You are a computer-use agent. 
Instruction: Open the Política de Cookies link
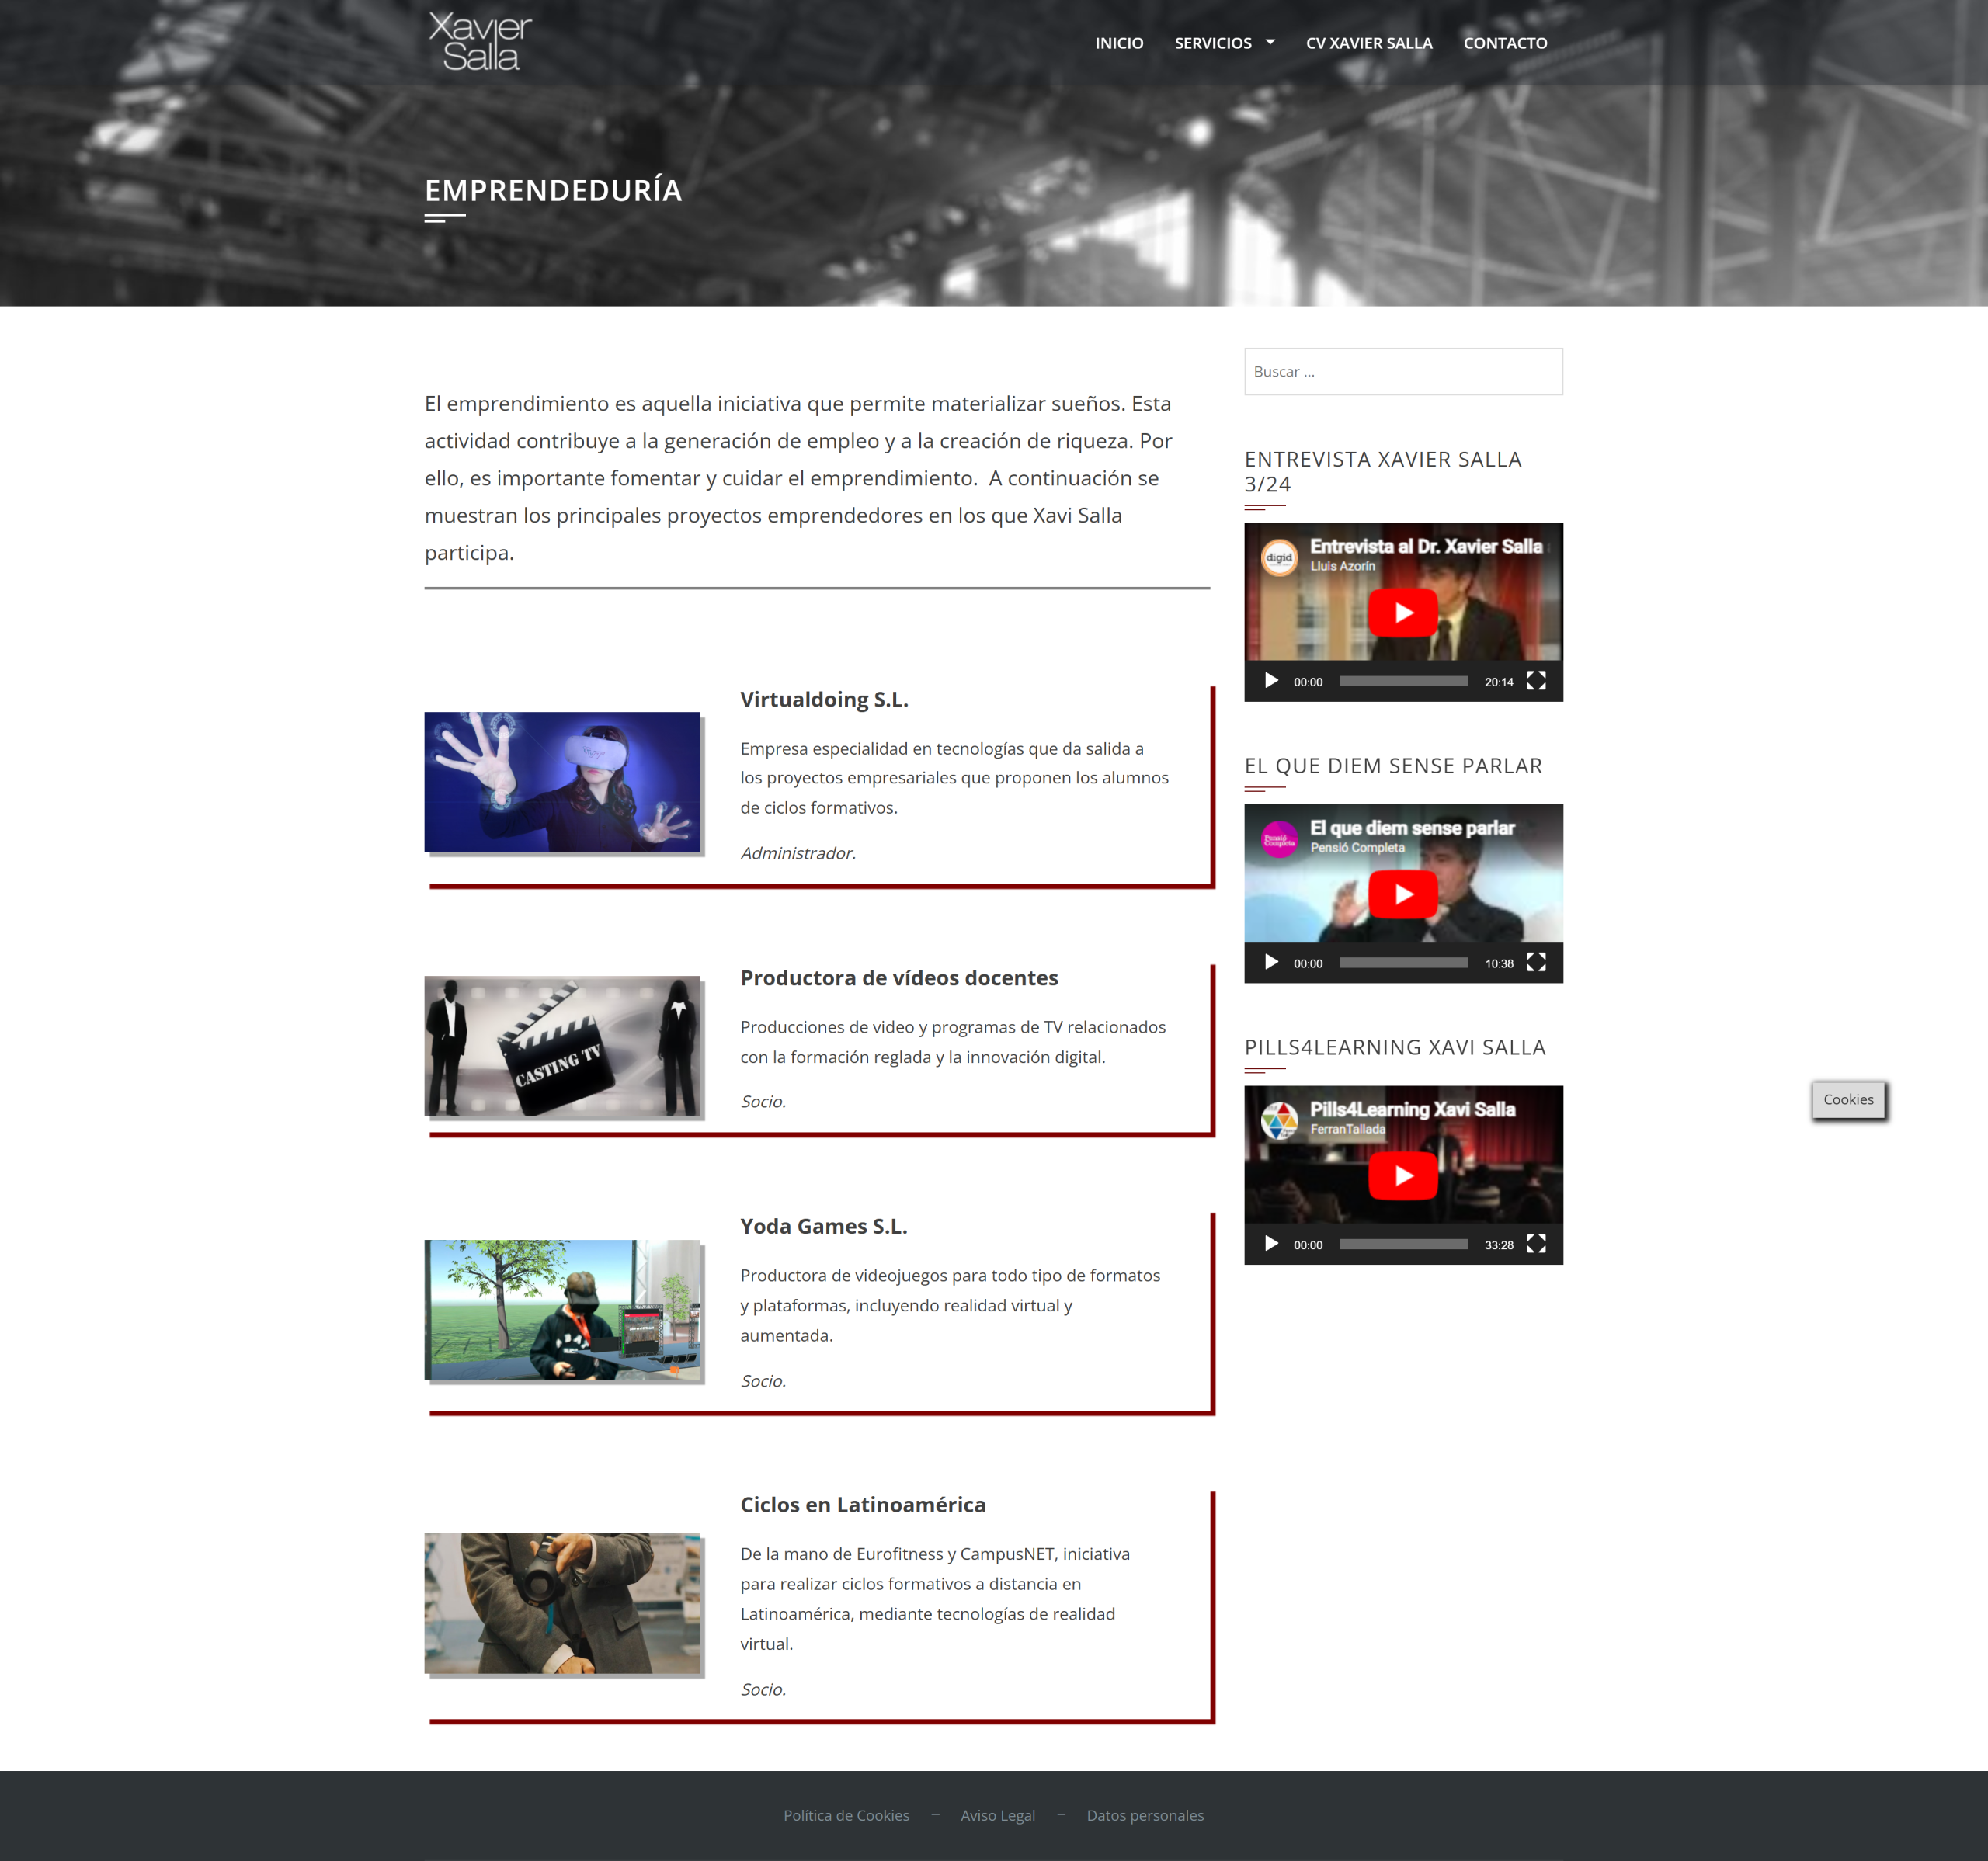pos(846,1815)
